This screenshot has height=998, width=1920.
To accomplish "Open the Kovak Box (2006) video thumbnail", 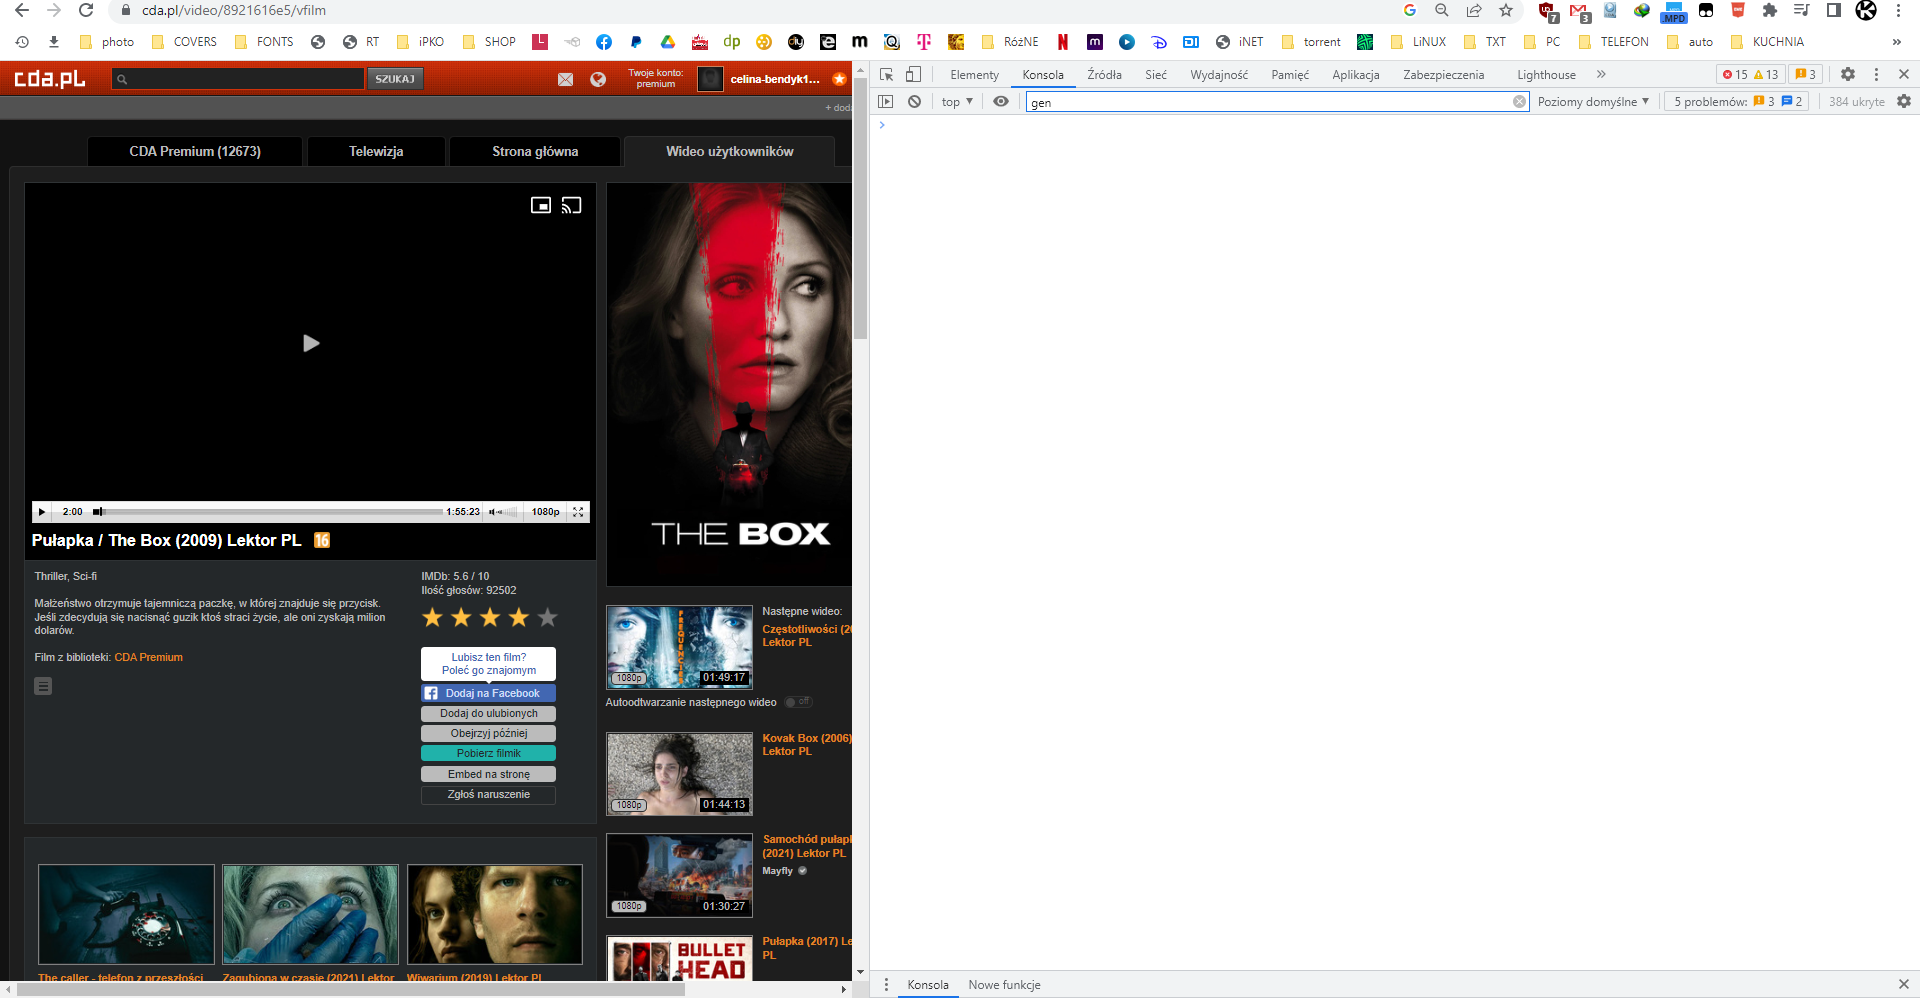I will point(680,774).
